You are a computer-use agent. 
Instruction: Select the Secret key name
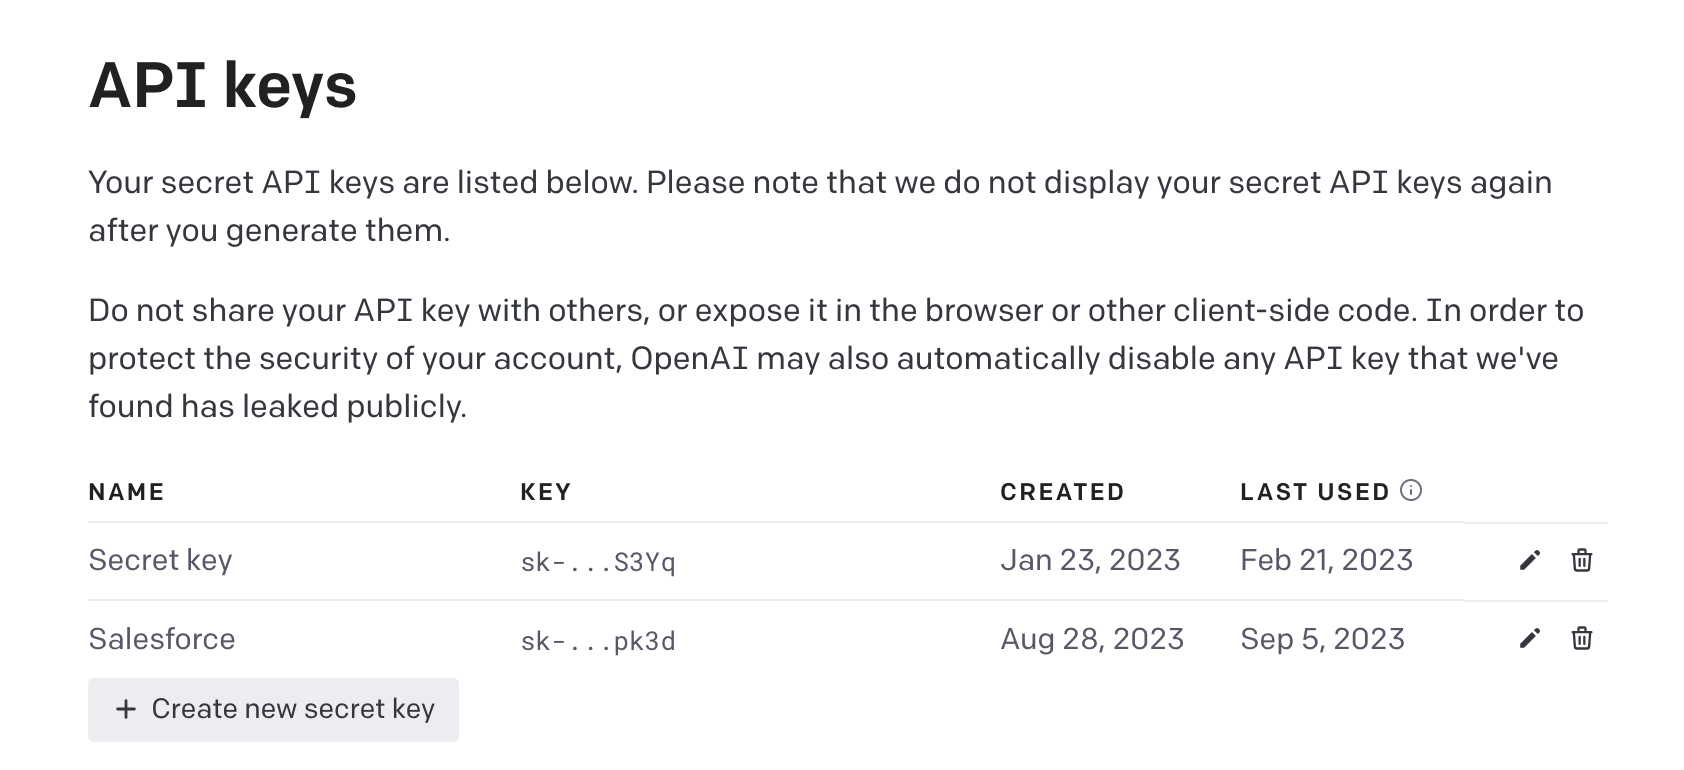[x=160, y=560]
